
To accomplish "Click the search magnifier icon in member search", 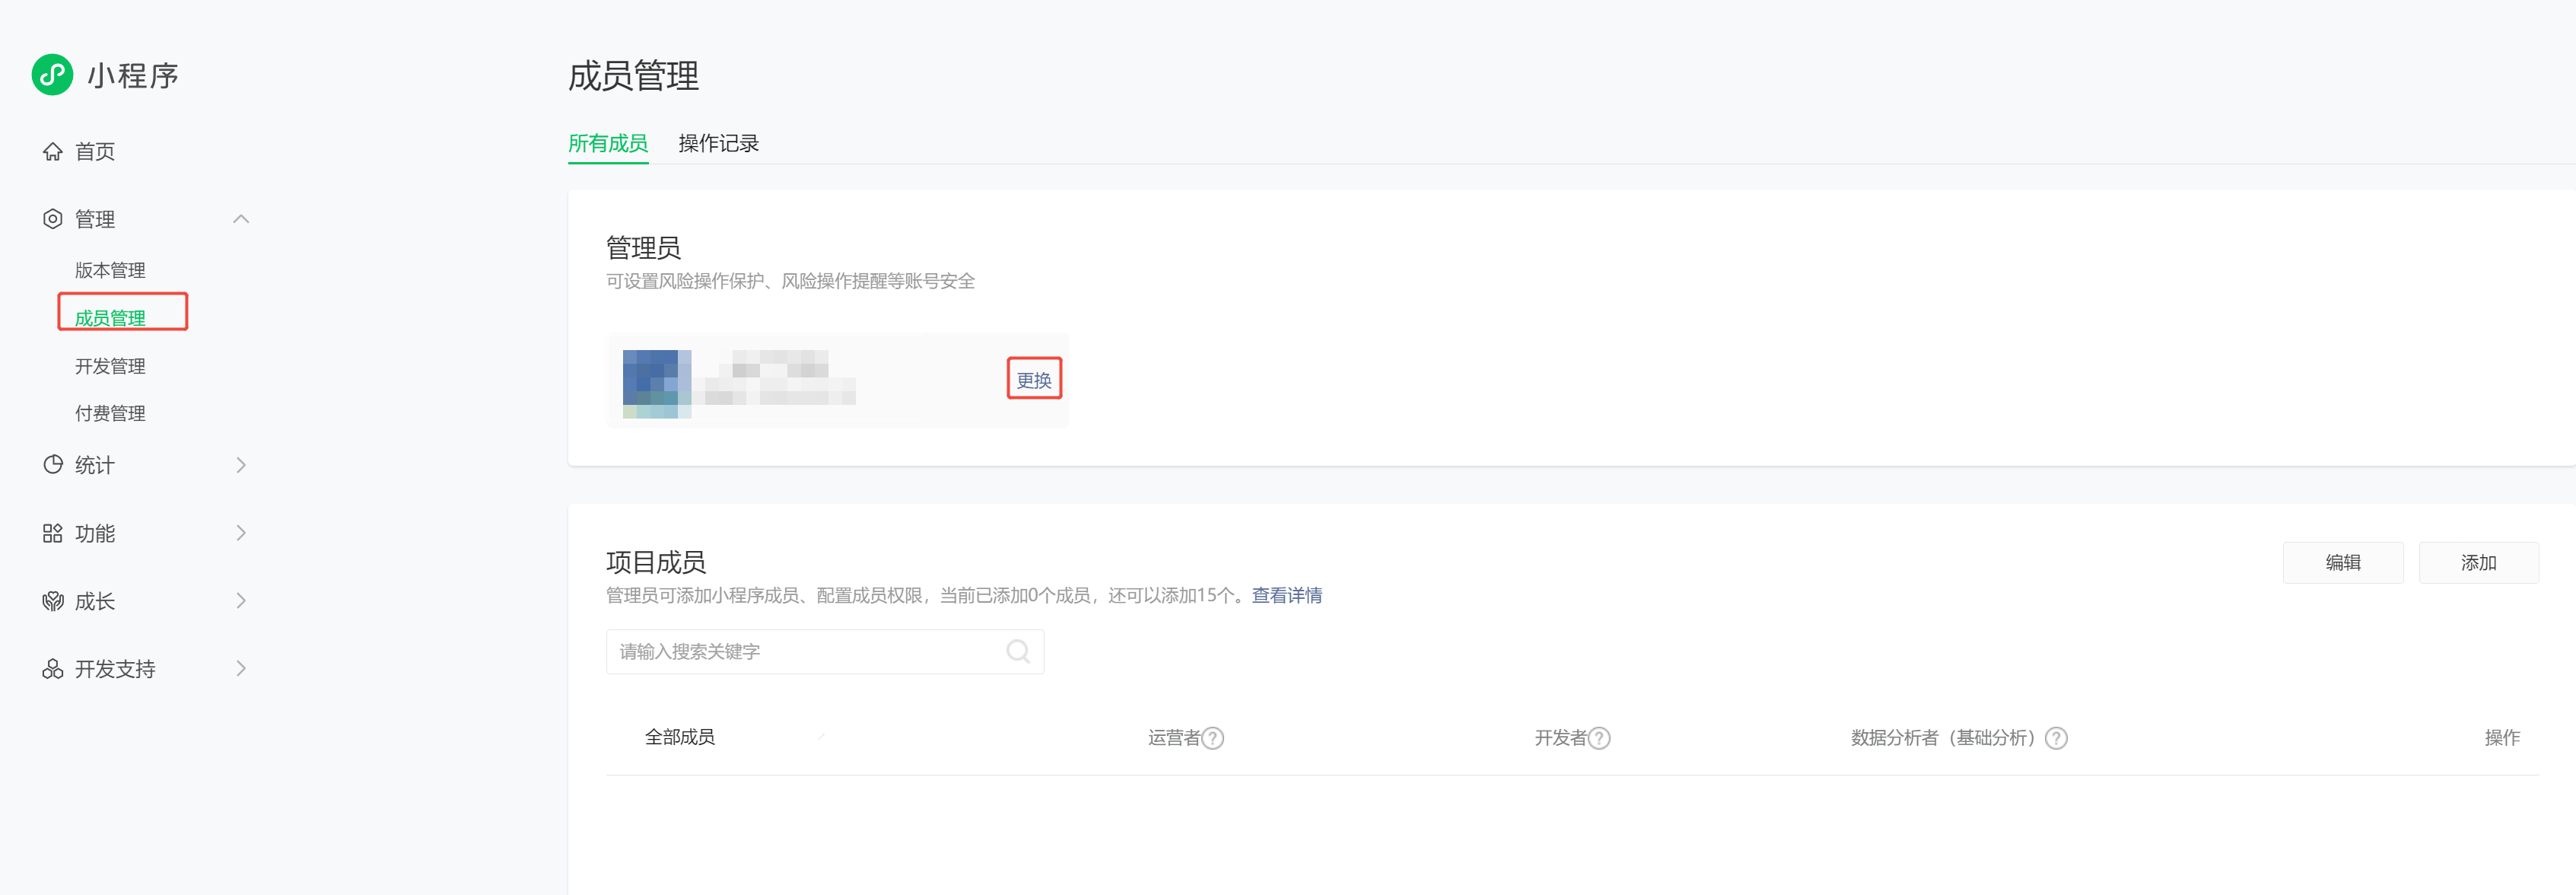I will click(x=1017, y=652).
